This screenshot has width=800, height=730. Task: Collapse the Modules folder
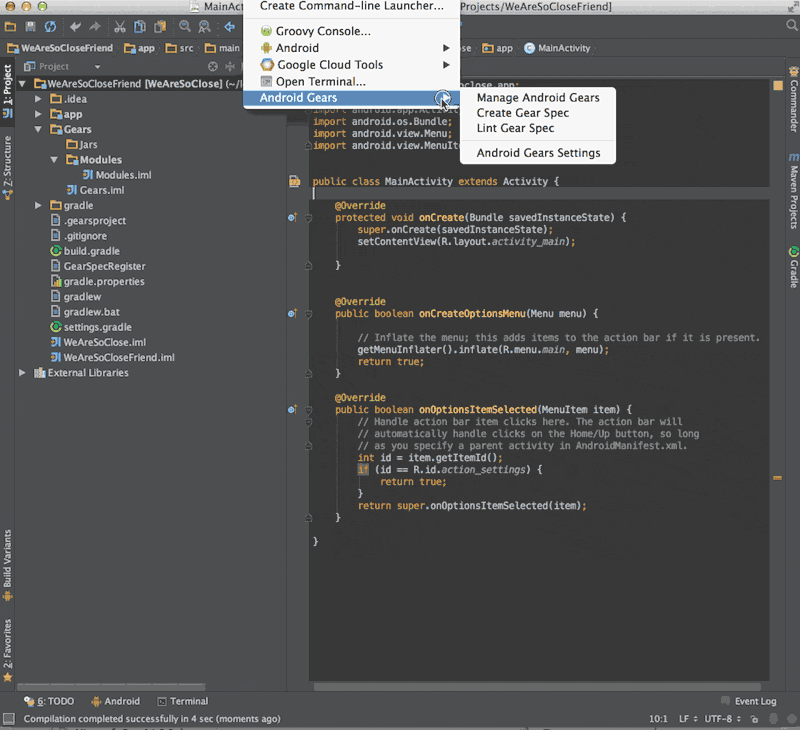[54, 160]
